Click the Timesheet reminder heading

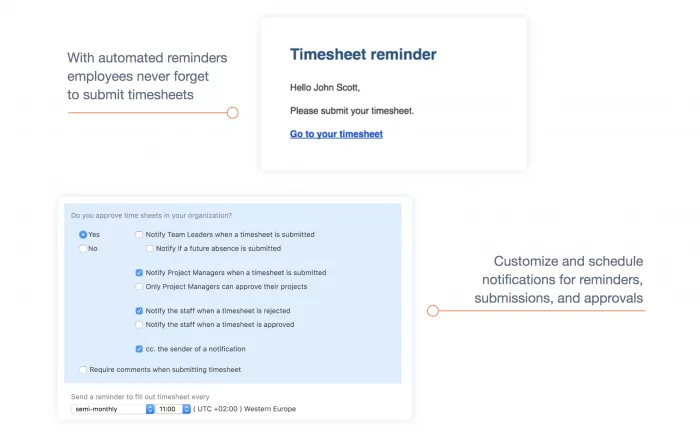[x=363, y=54]
